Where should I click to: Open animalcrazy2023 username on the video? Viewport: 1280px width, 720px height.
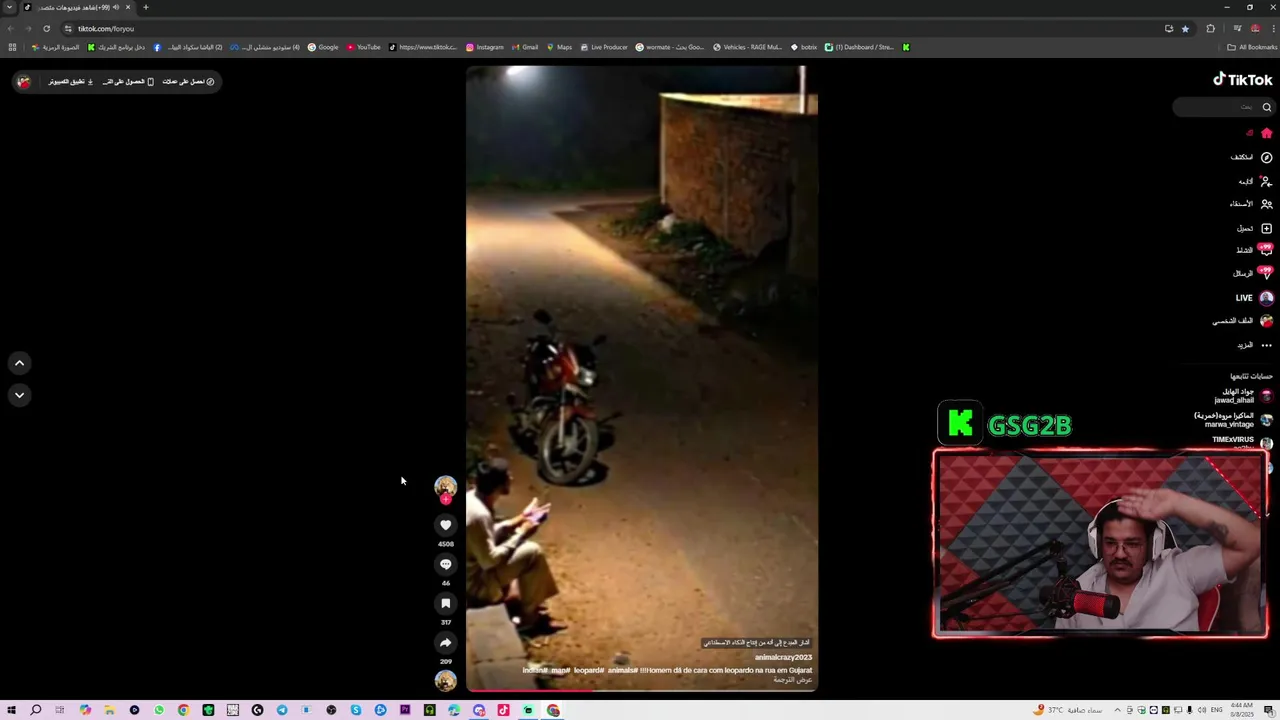point(783,657)
